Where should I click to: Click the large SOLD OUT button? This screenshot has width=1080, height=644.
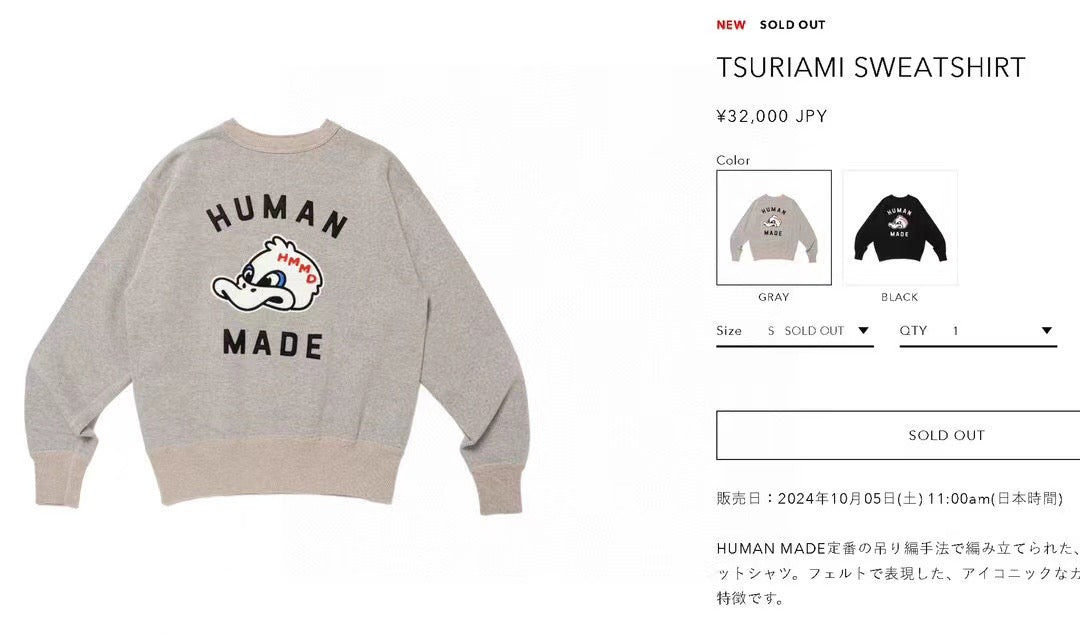coord(898,435)
